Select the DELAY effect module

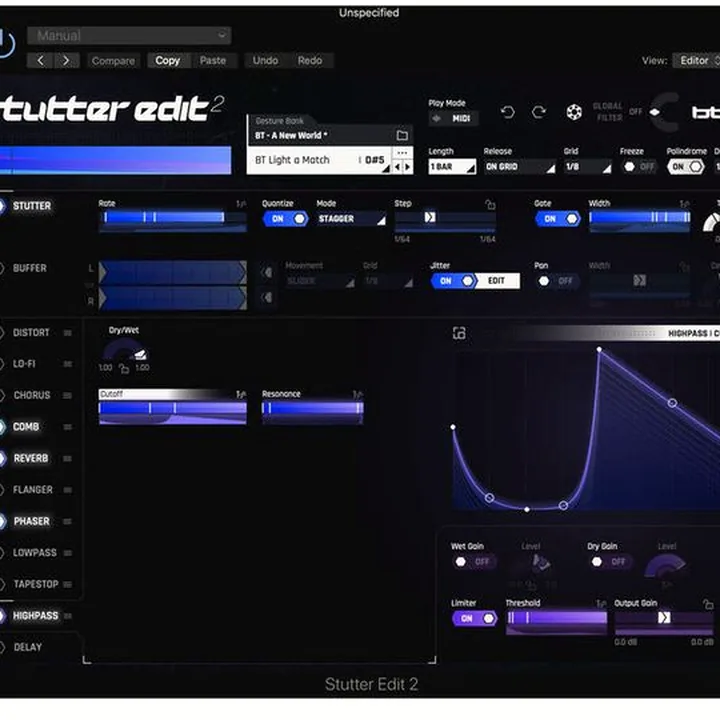pyautogui.click(x=28, y=647)
